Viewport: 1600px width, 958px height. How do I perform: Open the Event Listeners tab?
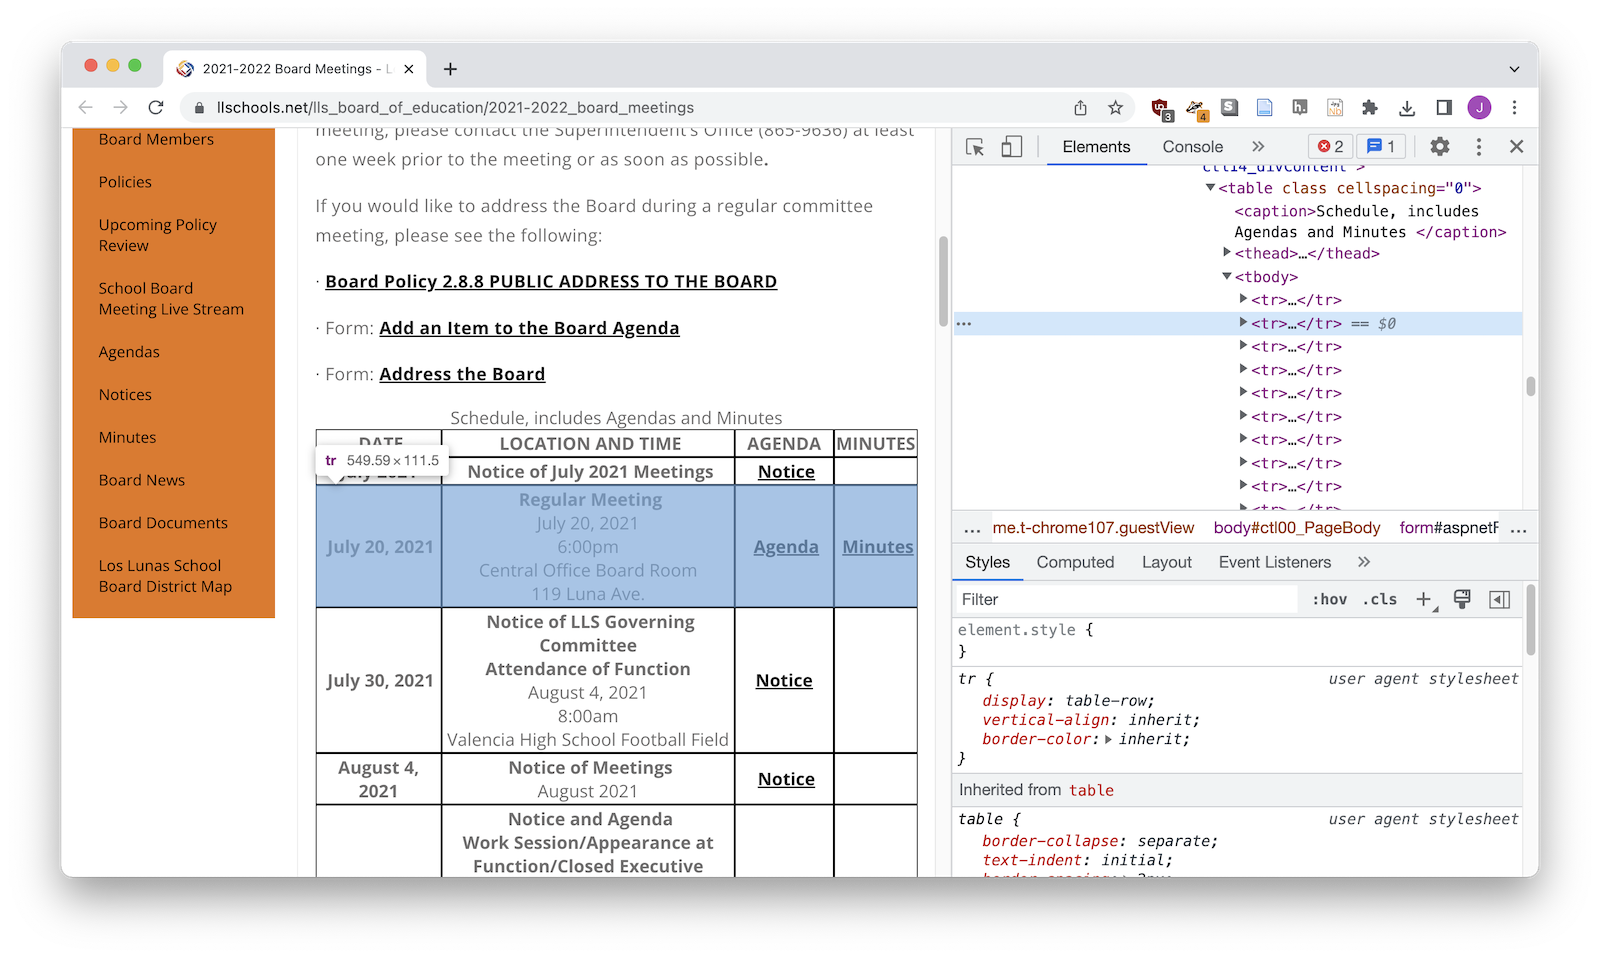[x=1275, y=562]
